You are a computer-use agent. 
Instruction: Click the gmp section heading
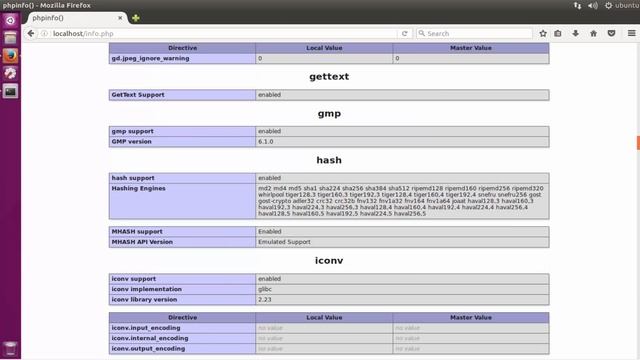point(329,114)
